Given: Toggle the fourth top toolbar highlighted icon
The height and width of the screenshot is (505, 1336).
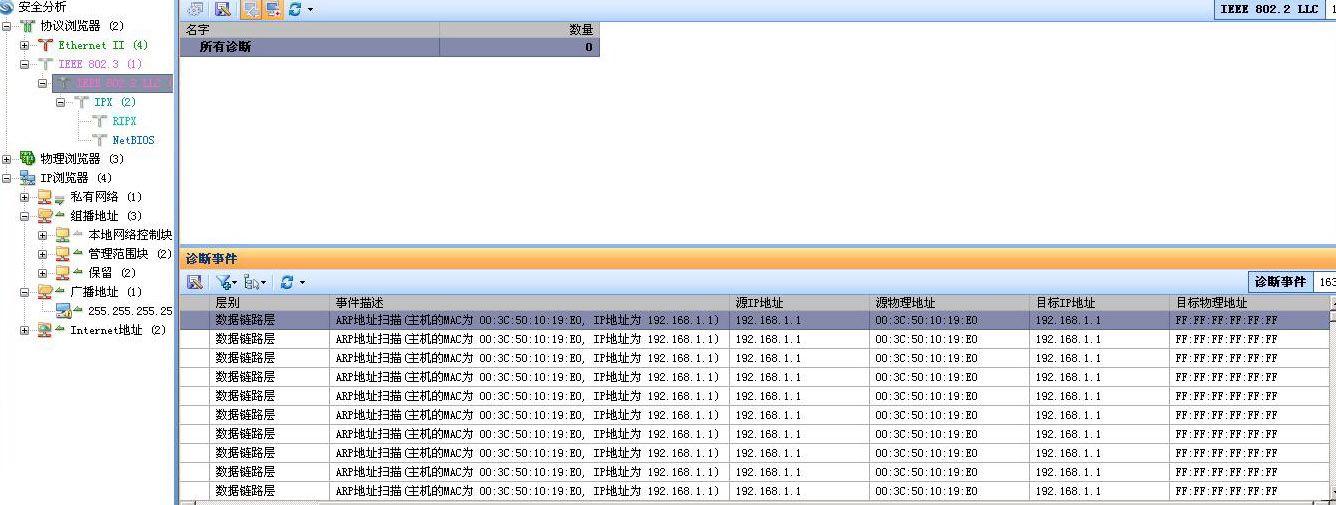Looking at the screenshot, I should coord(271,9).
